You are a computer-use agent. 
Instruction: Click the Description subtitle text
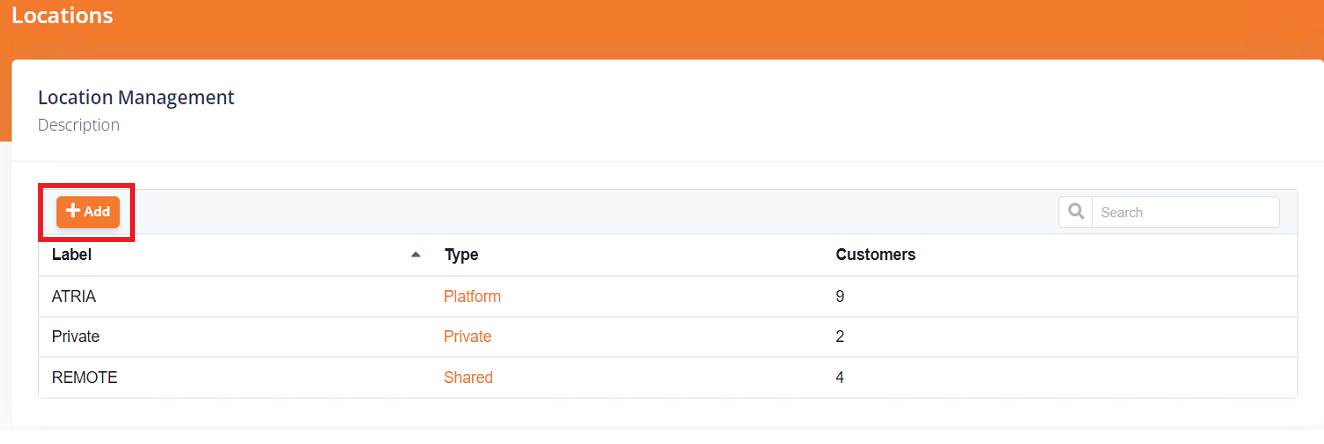[79, 126]
